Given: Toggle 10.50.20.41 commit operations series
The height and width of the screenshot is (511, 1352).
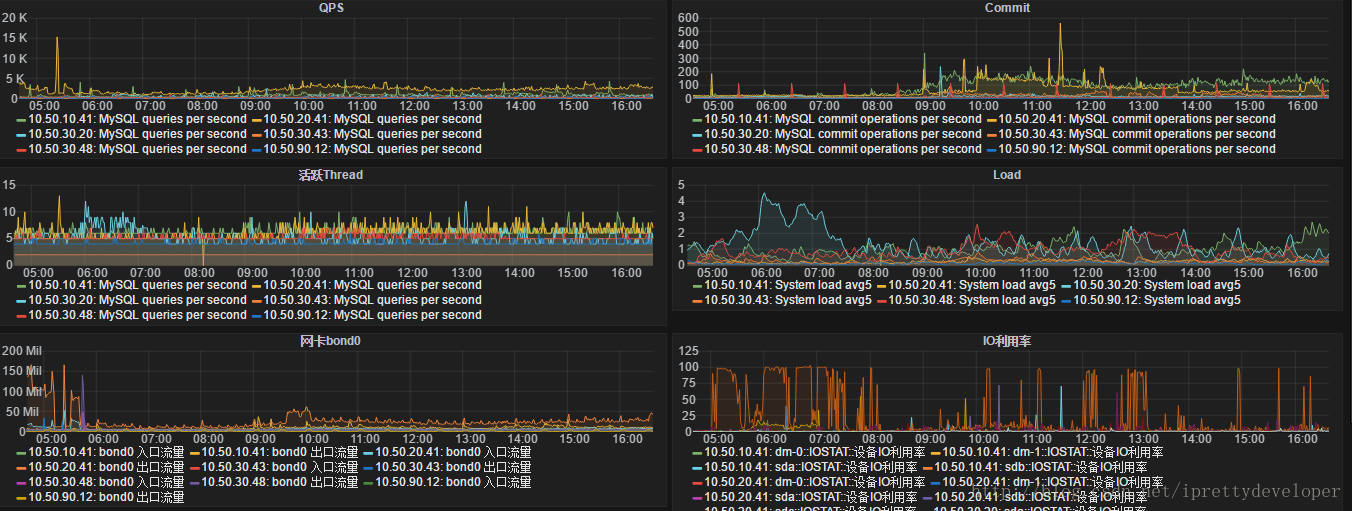Looking at the screenshot, I should click(1131, 118).
